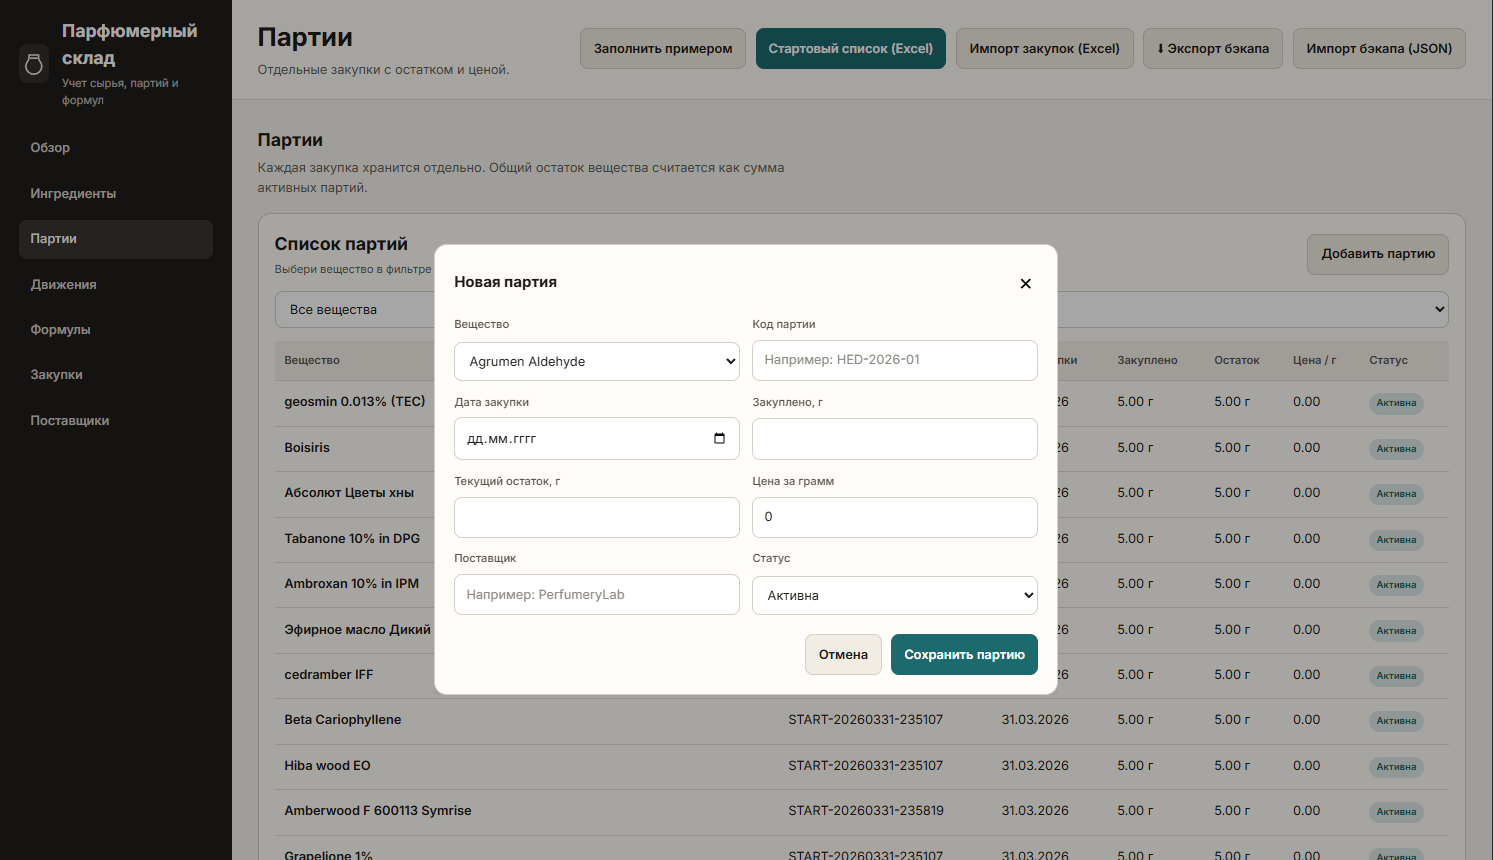The height and width of the screenshot is (860, 1493).
Task: Go to Ингредиенты in the sidebar
Action: click(x=73, y=194)
